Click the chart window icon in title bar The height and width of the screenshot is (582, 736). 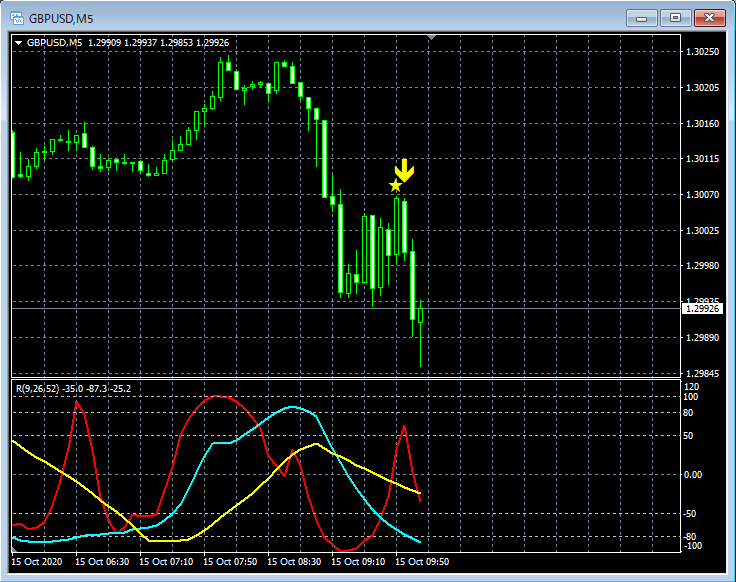click(17, 18)
